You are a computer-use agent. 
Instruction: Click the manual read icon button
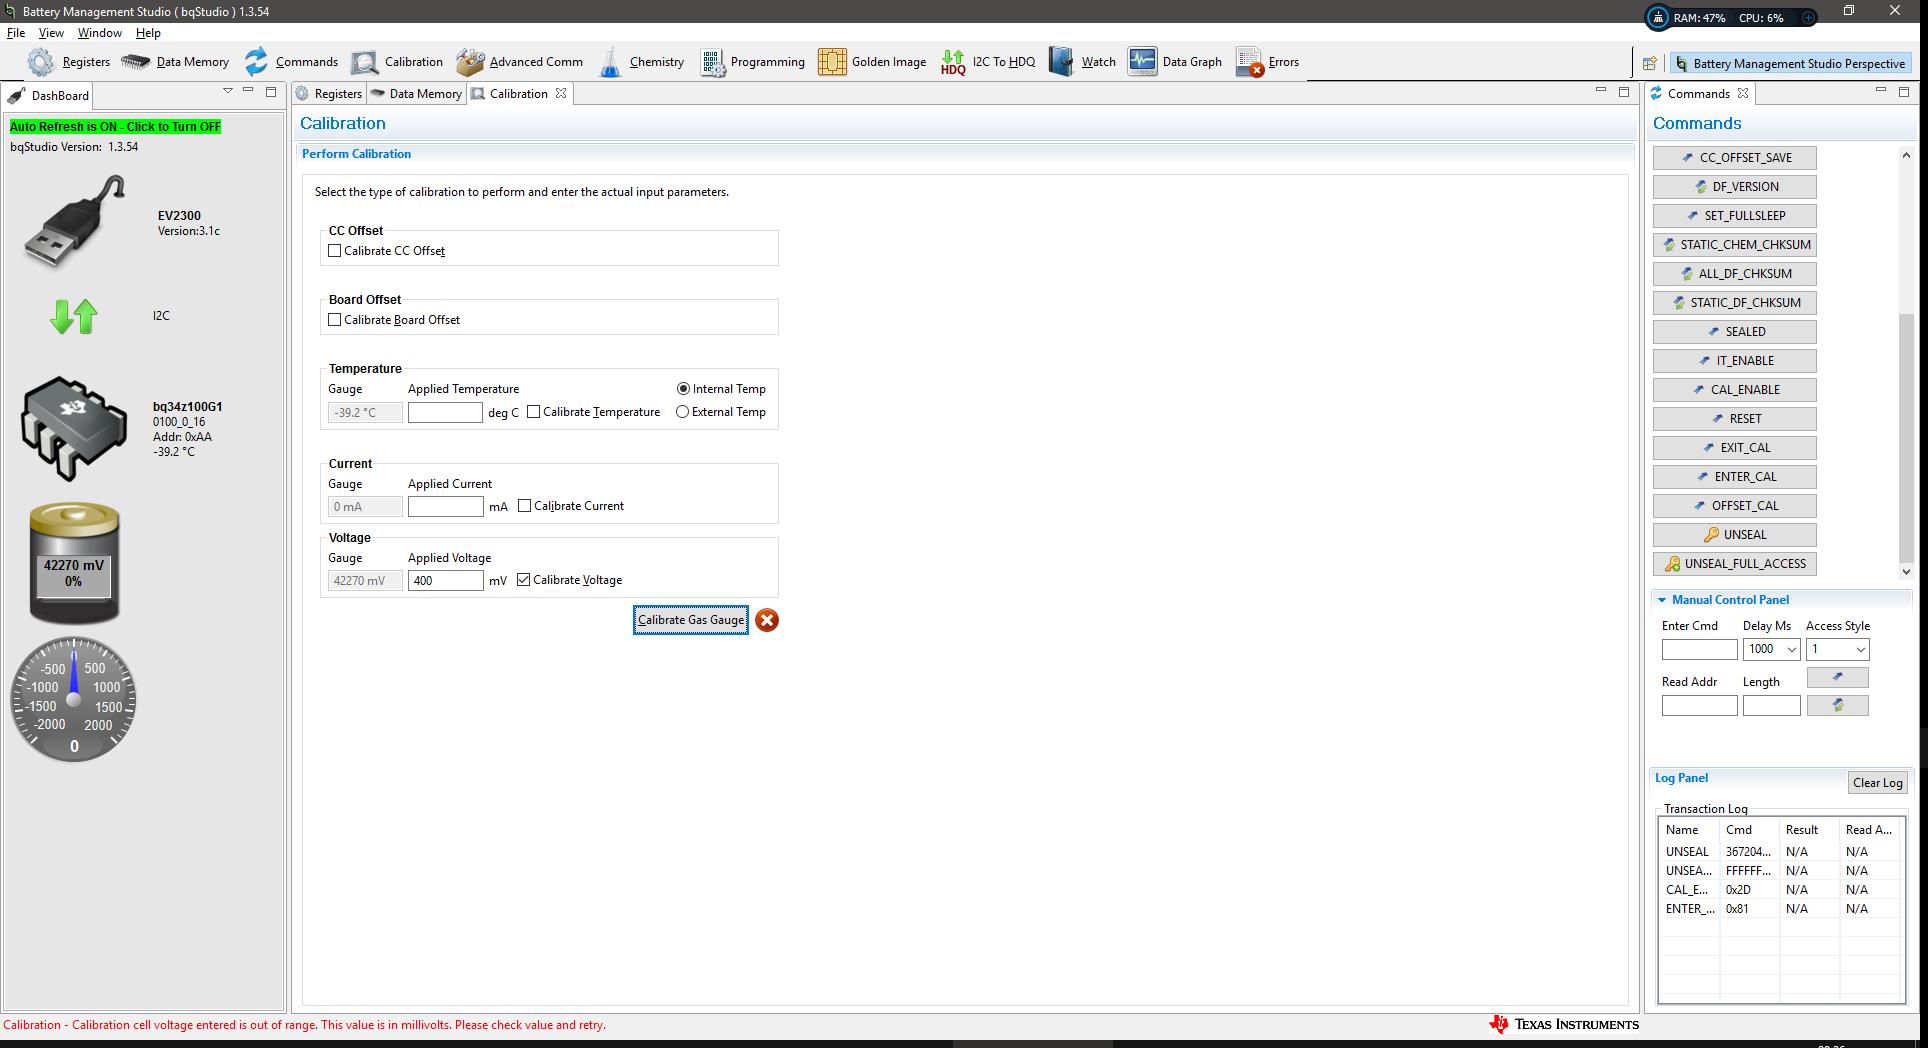tap(1837, 705)
